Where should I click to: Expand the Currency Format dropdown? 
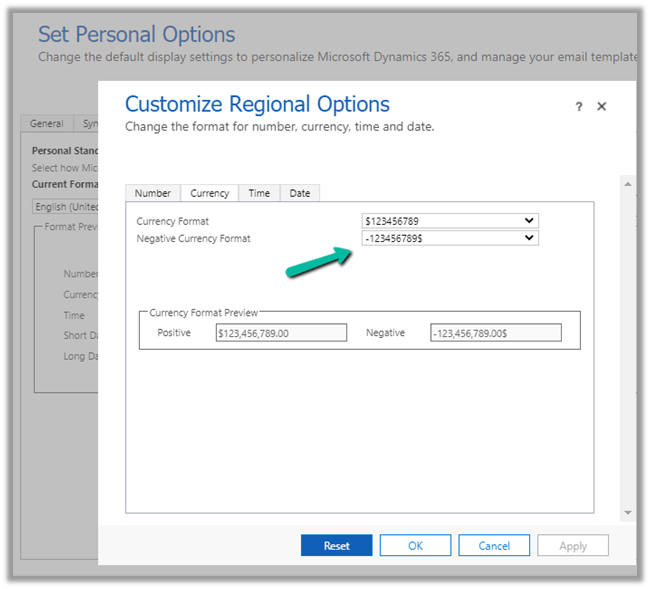point(450,221)
